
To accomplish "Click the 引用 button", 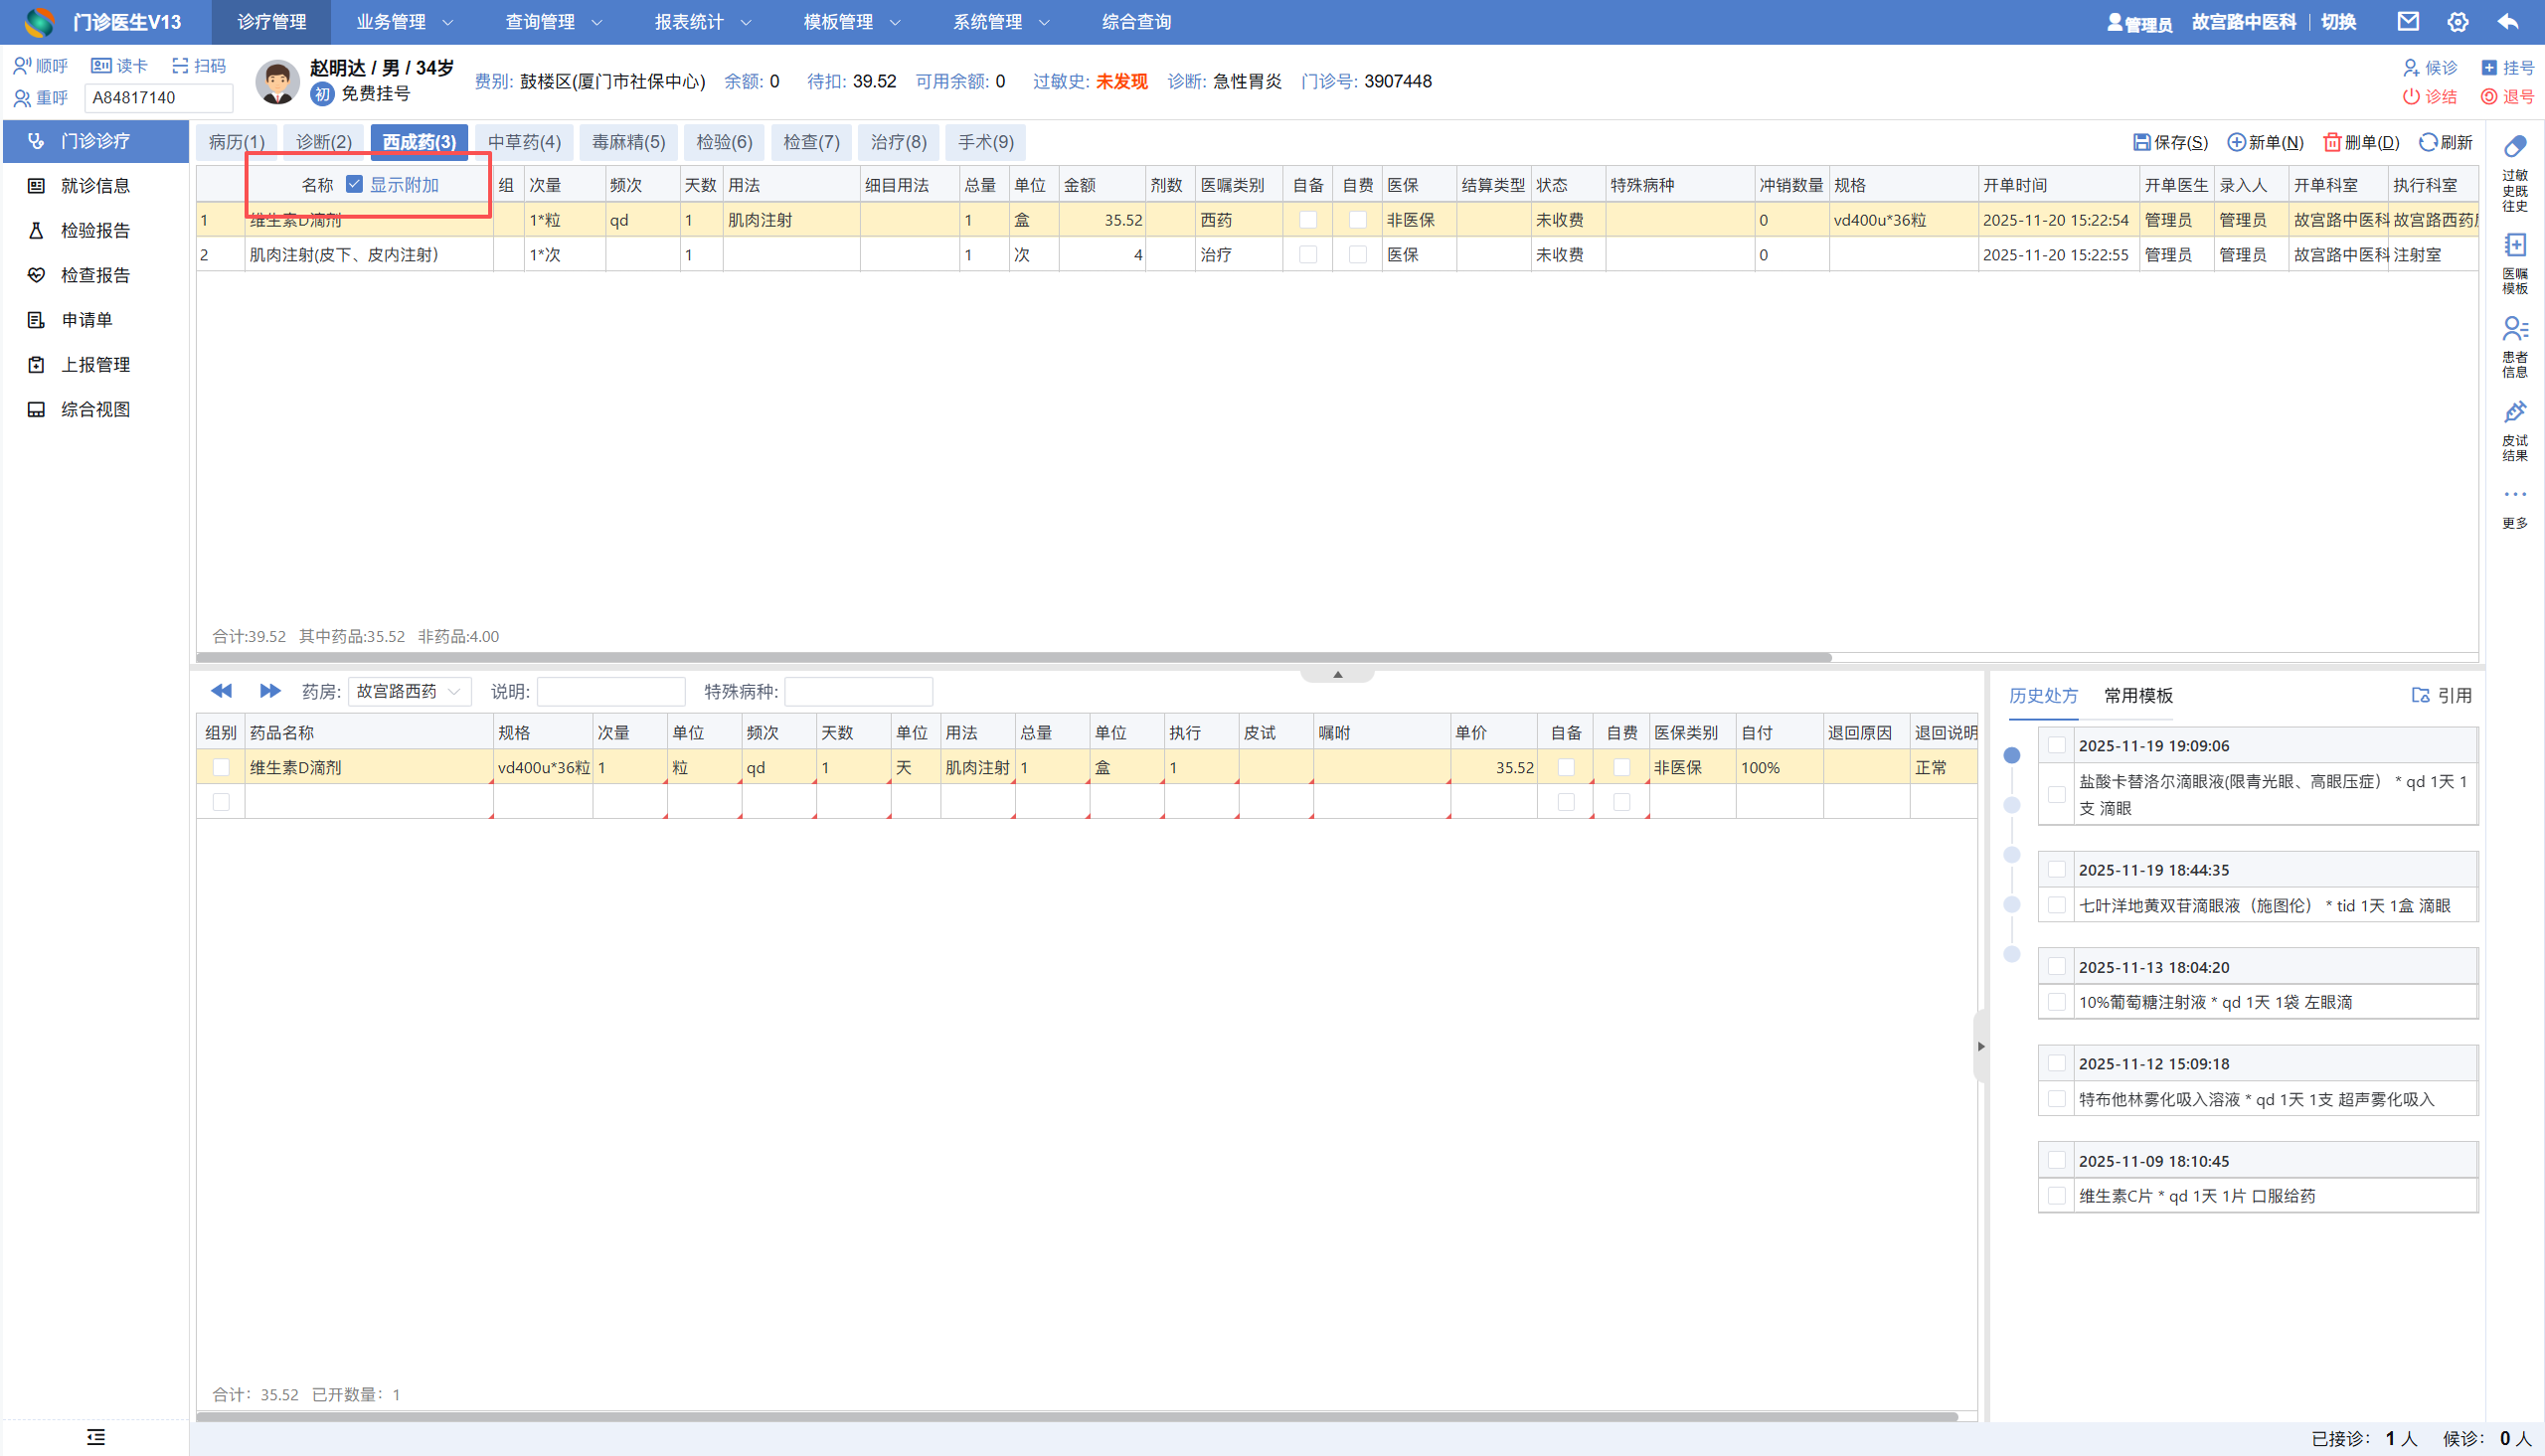I will [2441, 695].
